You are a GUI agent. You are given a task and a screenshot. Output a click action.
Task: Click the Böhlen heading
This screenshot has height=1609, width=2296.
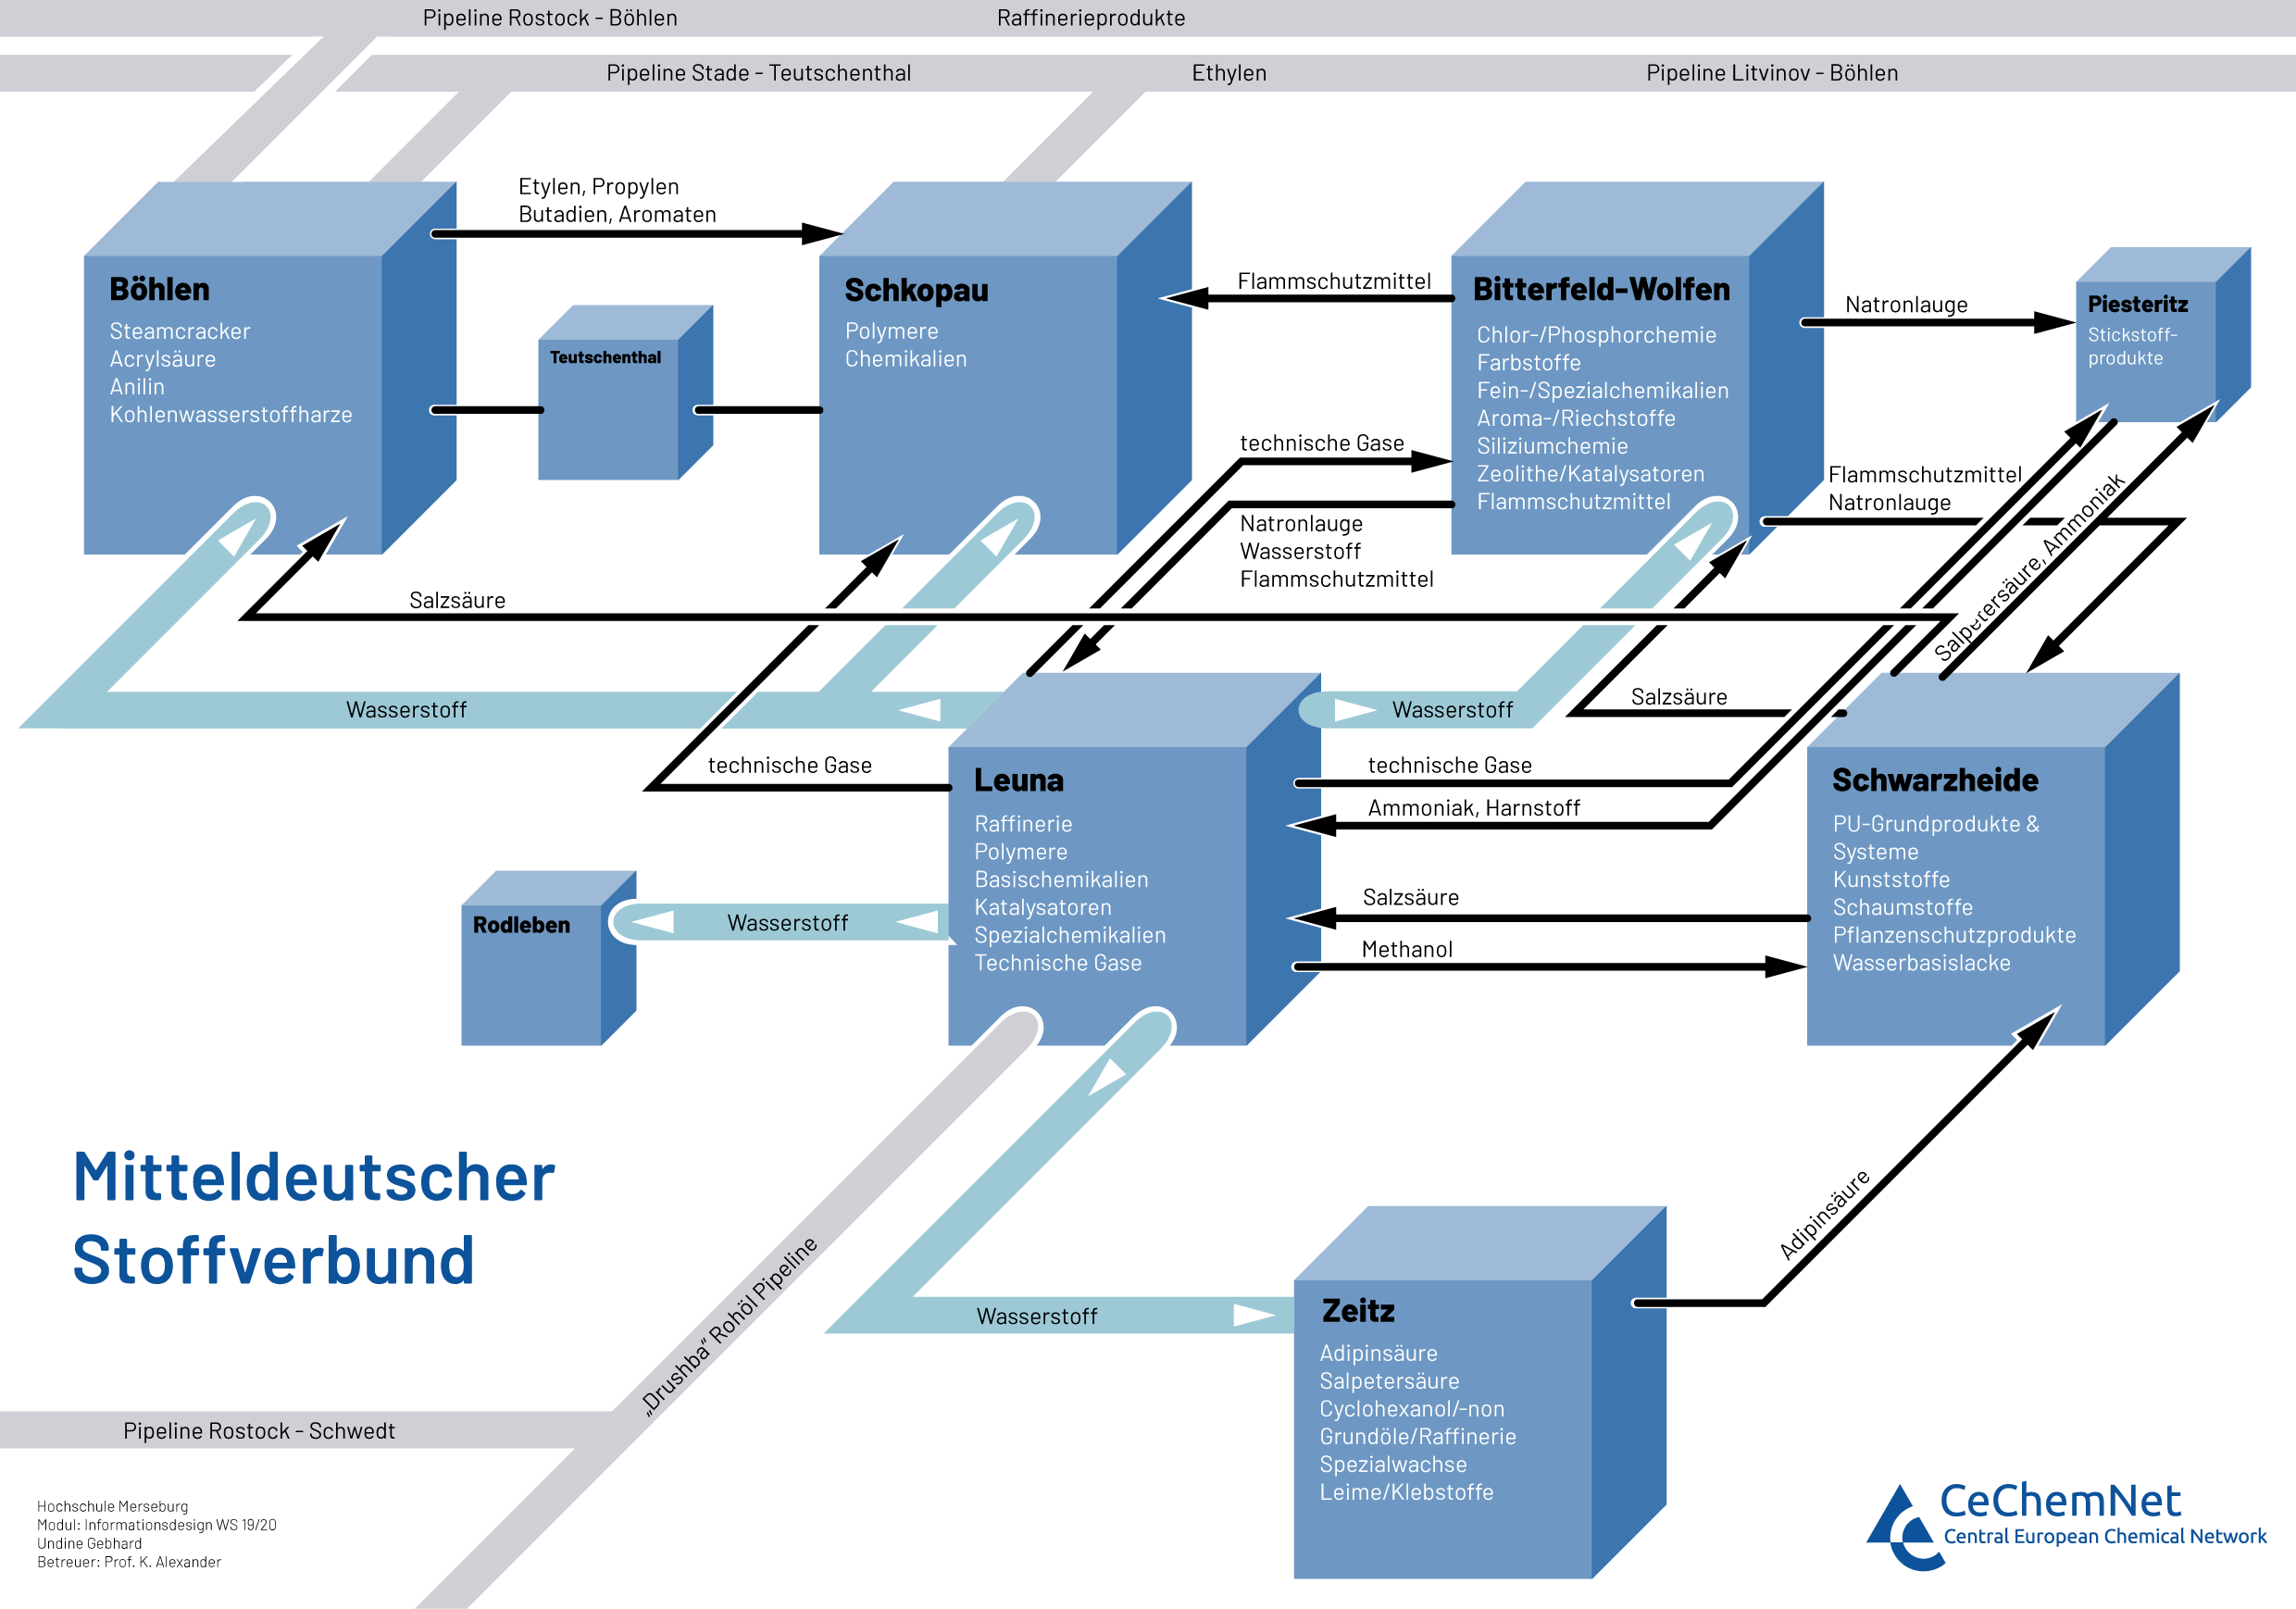pyautogui.click(x=159, y=290)
